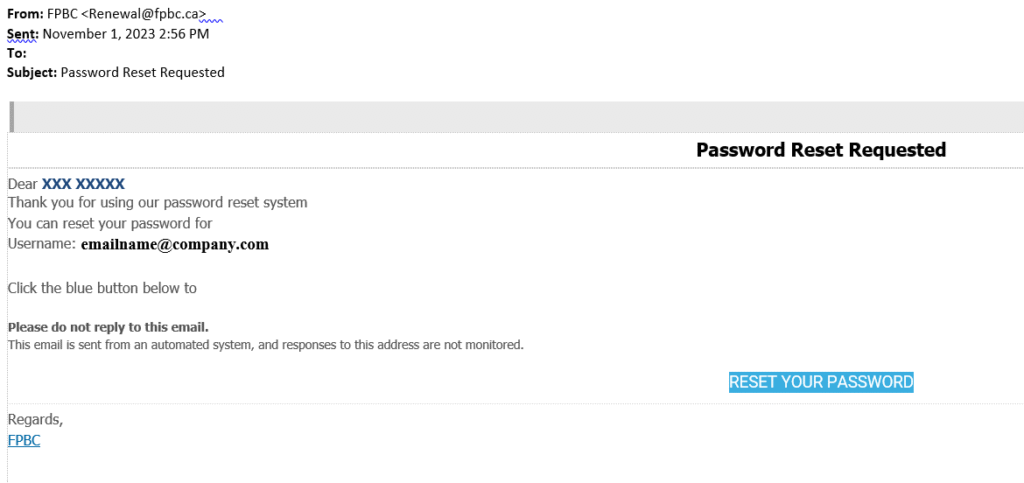Click the bold "Please do not reply" notice

coord(108,327)
